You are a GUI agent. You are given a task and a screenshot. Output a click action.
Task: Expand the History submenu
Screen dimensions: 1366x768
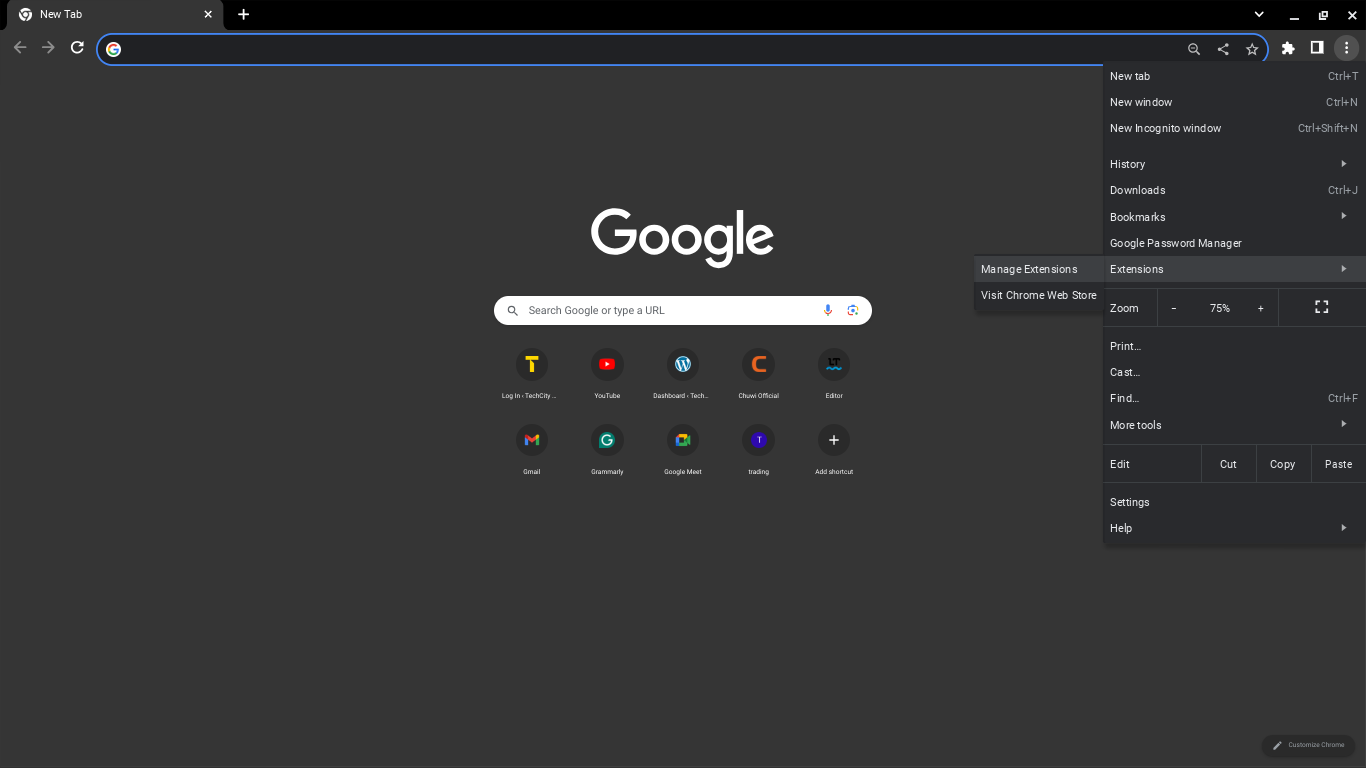click(1234, 164)
